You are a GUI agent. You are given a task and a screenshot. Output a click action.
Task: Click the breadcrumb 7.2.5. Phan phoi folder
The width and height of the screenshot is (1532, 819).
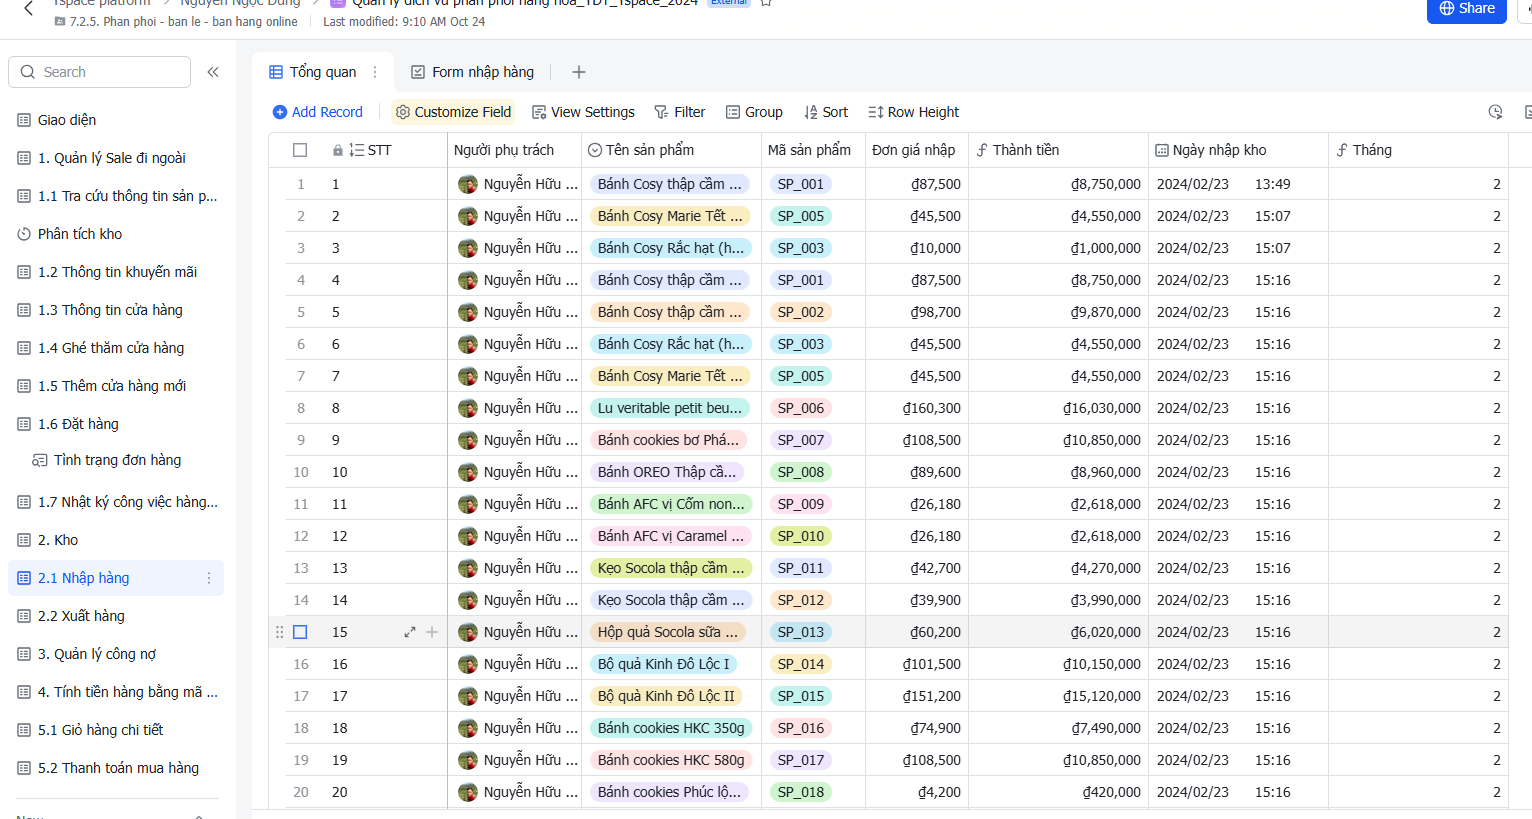(x=176, y=21)
